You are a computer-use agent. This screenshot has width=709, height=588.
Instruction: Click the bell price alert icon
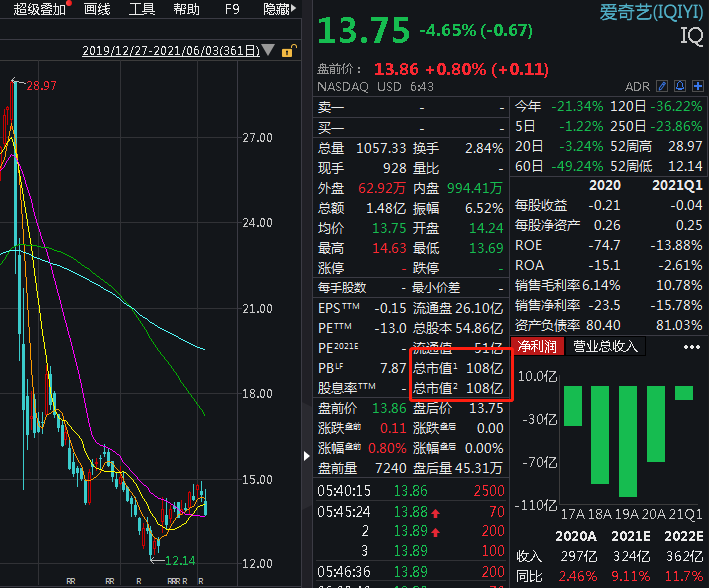coord(680,86)
